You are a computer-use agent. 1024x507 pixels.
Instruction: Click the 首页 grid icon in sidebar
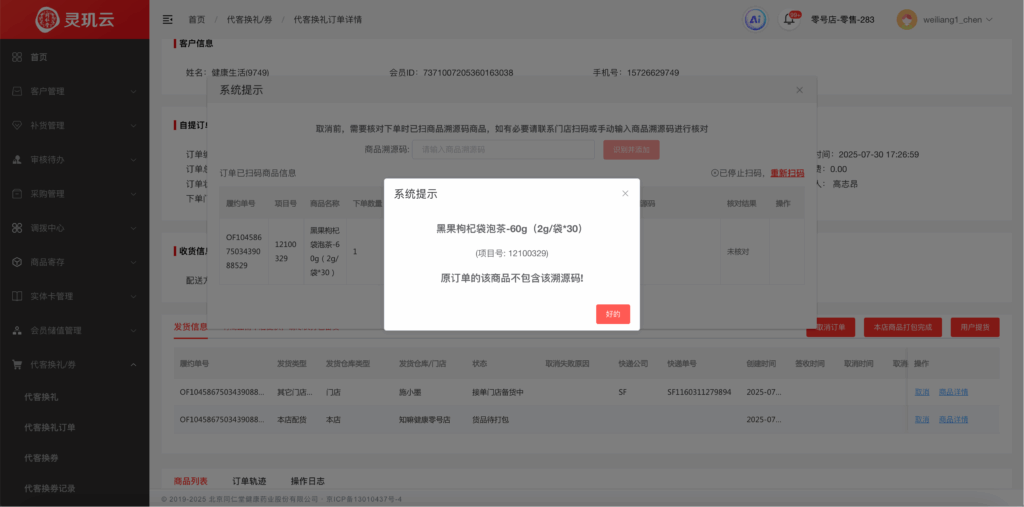[17, 57]
